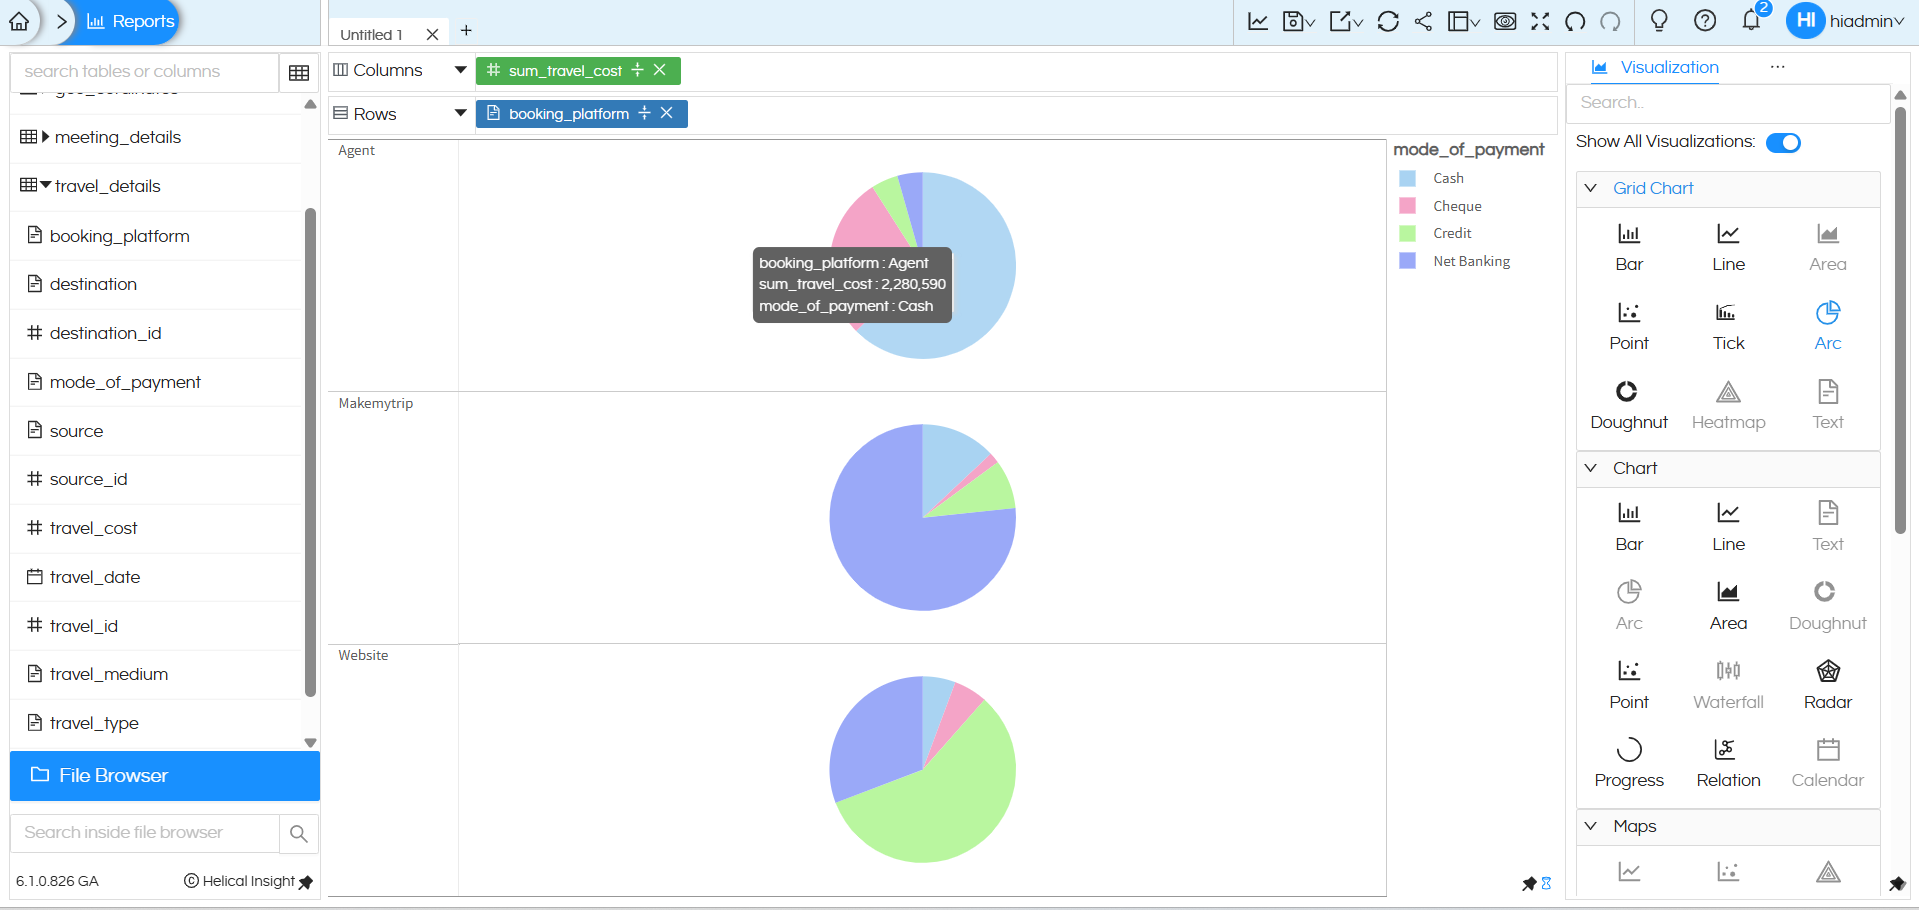The height and width of the screenshot is (910, 1919).
Task: Click the undo arrow in the toolbar
Action: pyautogui.click(x=1574, y=21)
